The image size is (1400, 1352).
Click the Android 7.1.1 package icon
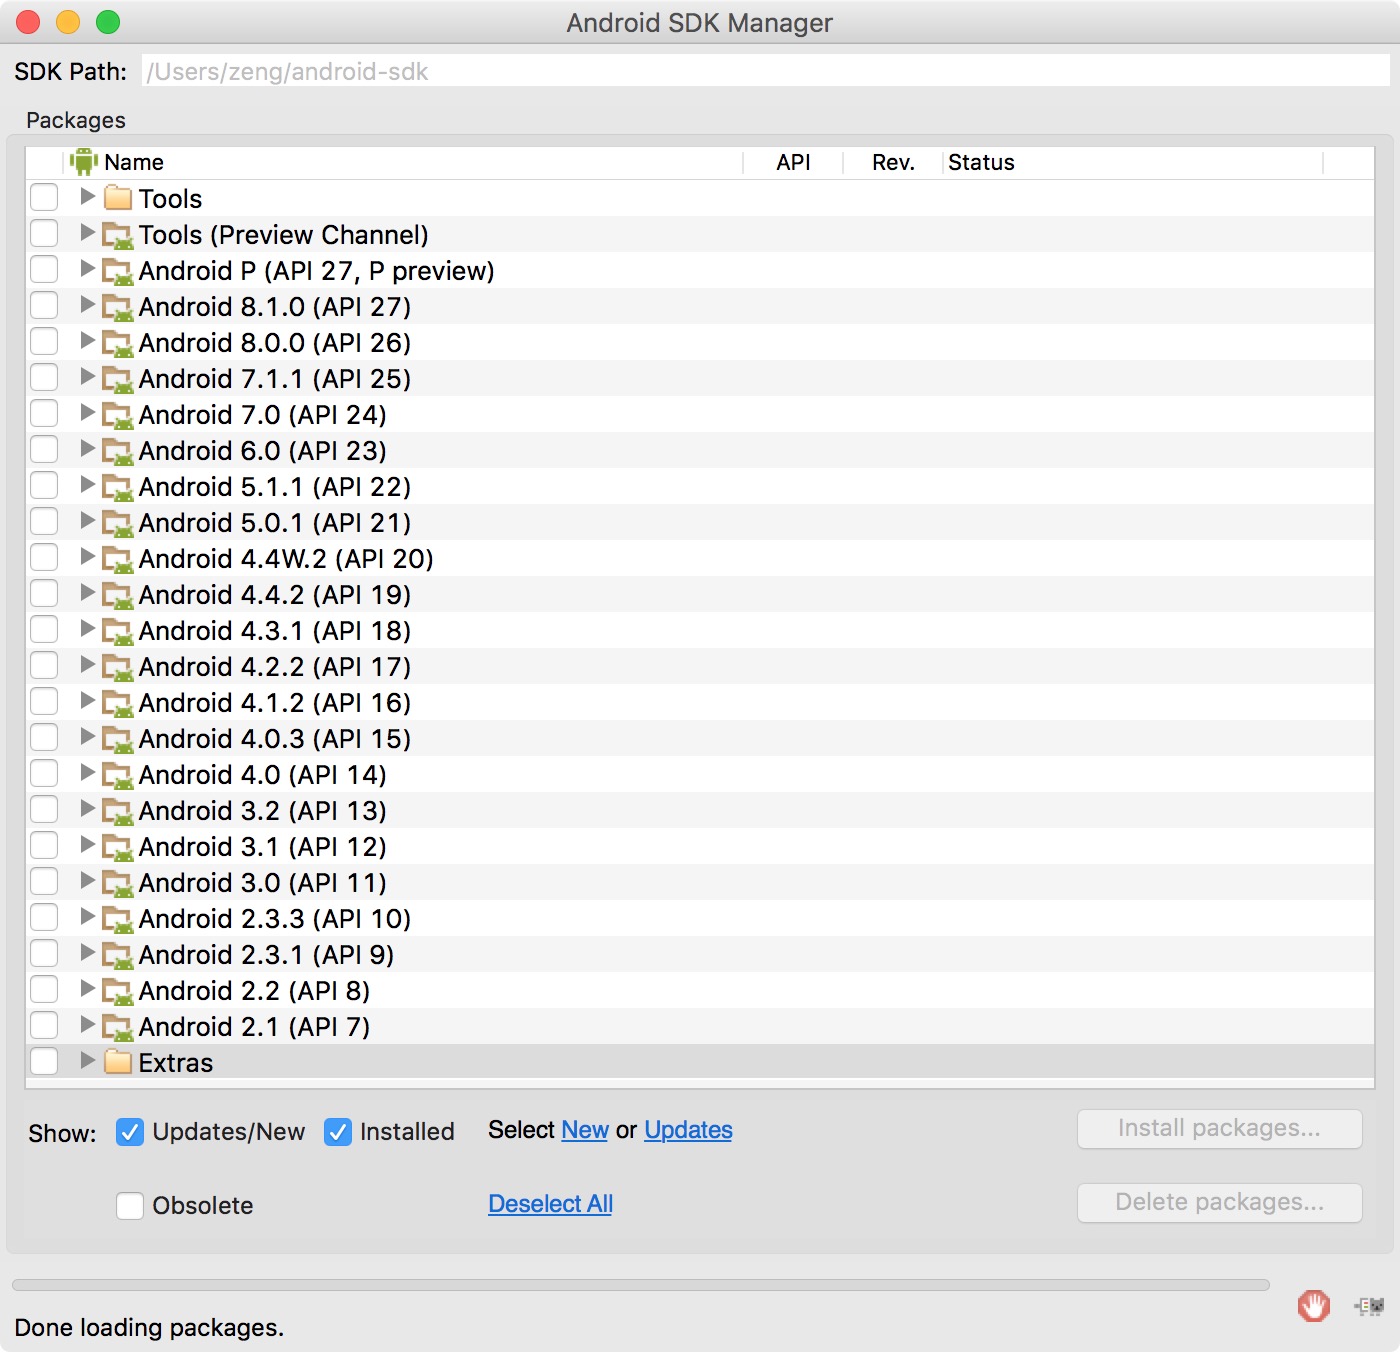click(x=118, y=380)
